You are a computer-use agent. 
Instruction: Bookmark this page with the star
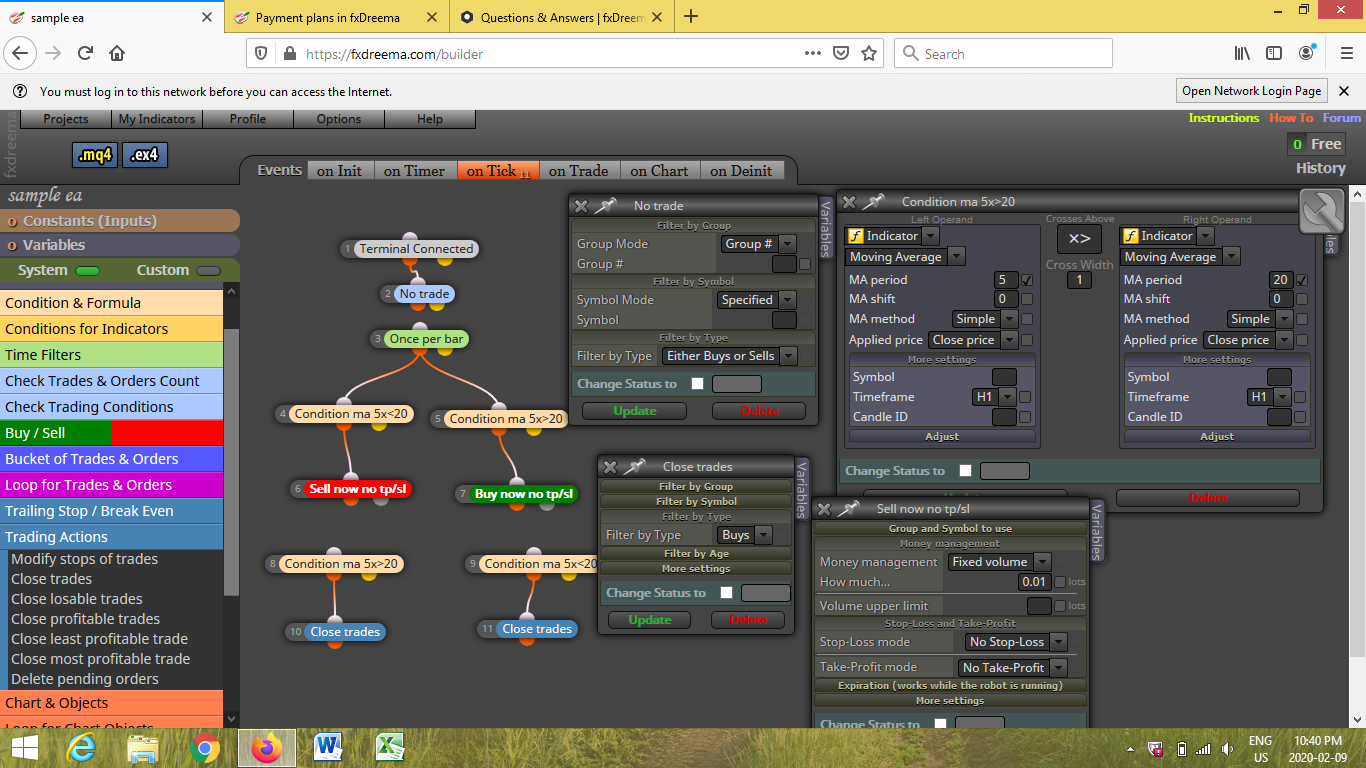pos(869,53)
